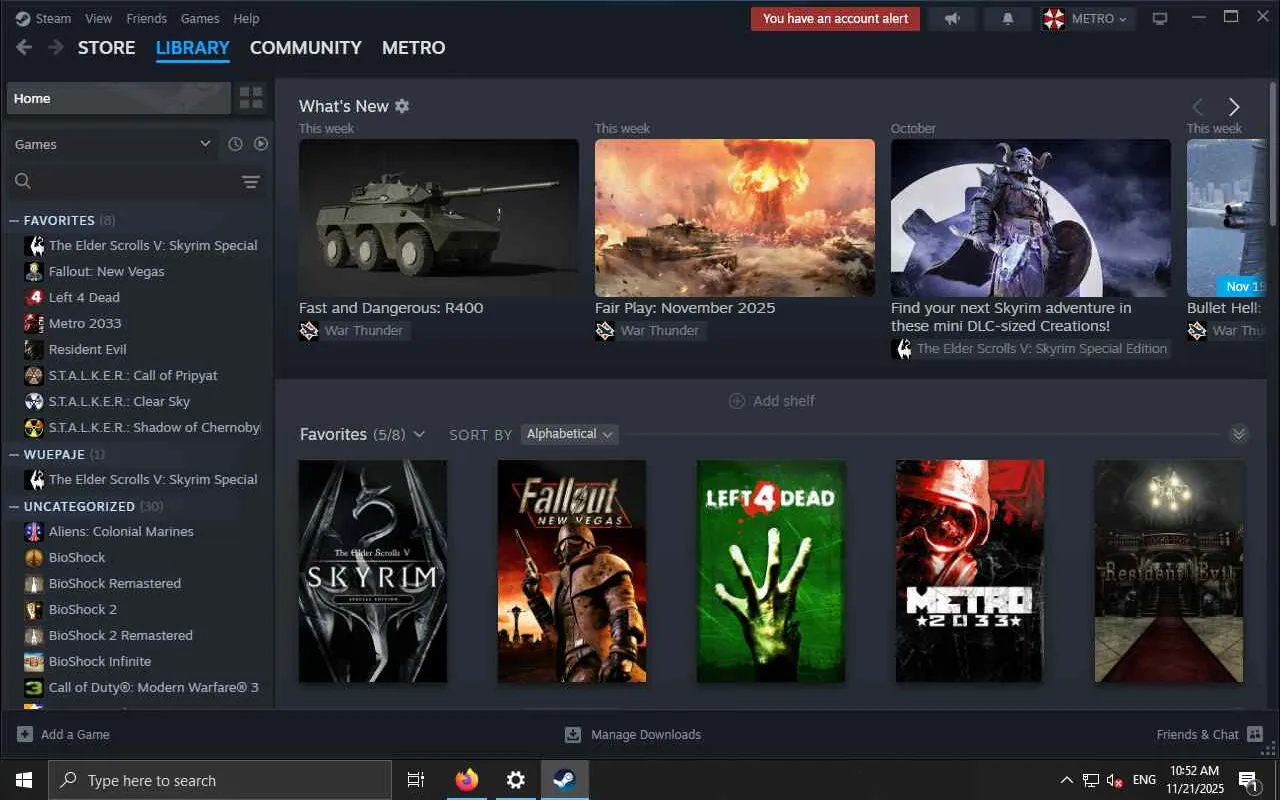This screenshot has width=1280, height=800.
Task: Switch library to grid collections view
Action: coord(251,98)
